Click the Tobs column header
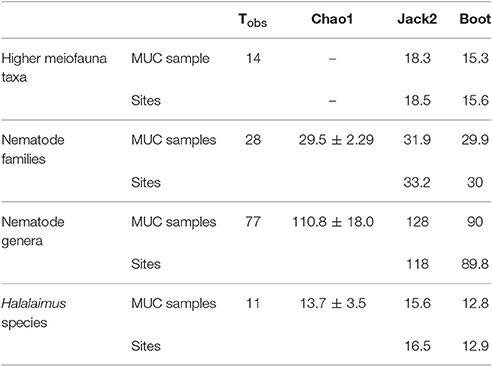Image resolution: width=492 pixels, height=366 pixels. point(253,20)
